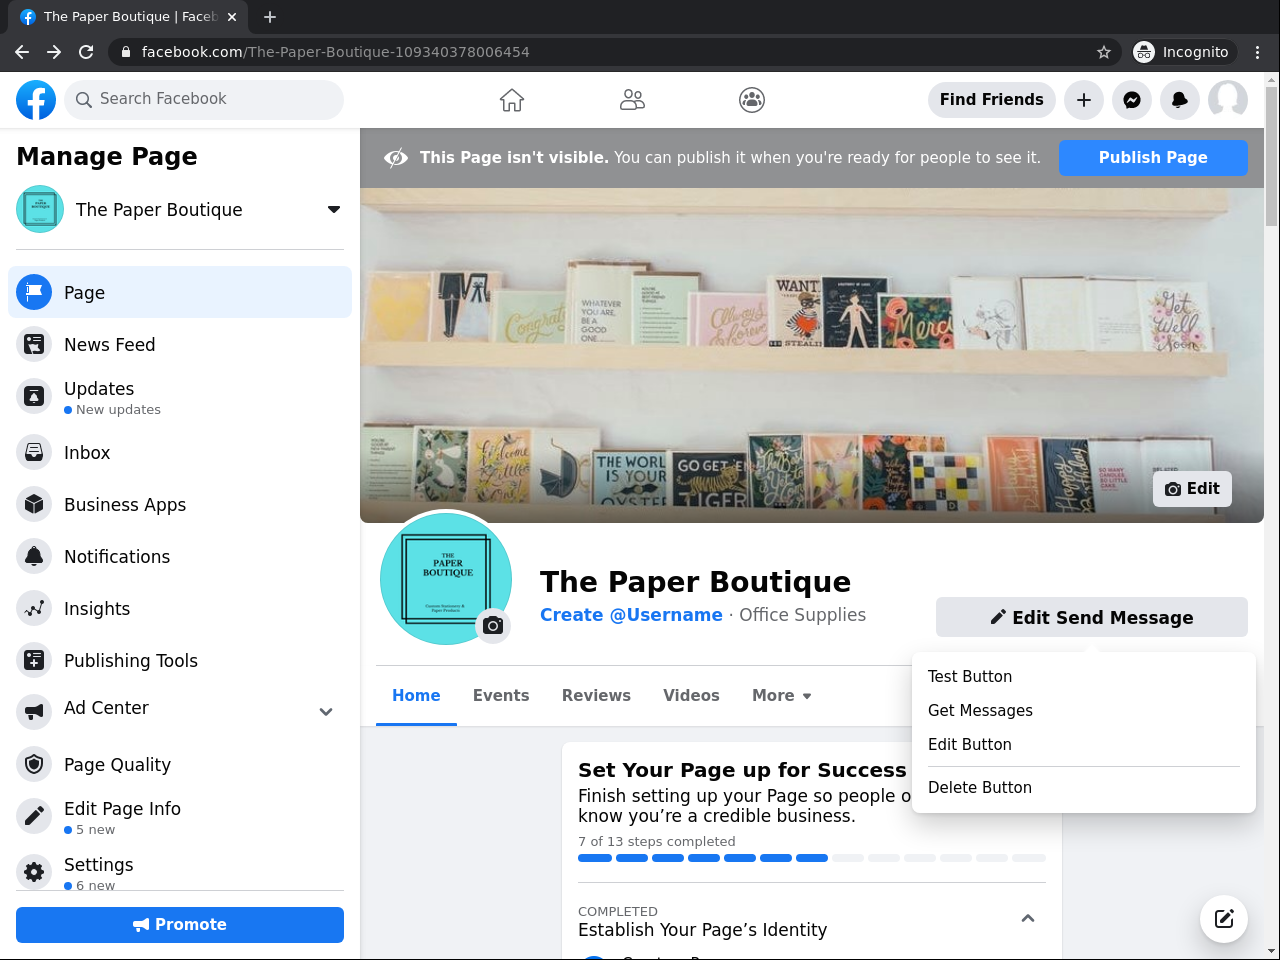This screenshot has height=960, width=1280.
Task: Open the Groups icon in top navigation
Action: click(752, 100)
